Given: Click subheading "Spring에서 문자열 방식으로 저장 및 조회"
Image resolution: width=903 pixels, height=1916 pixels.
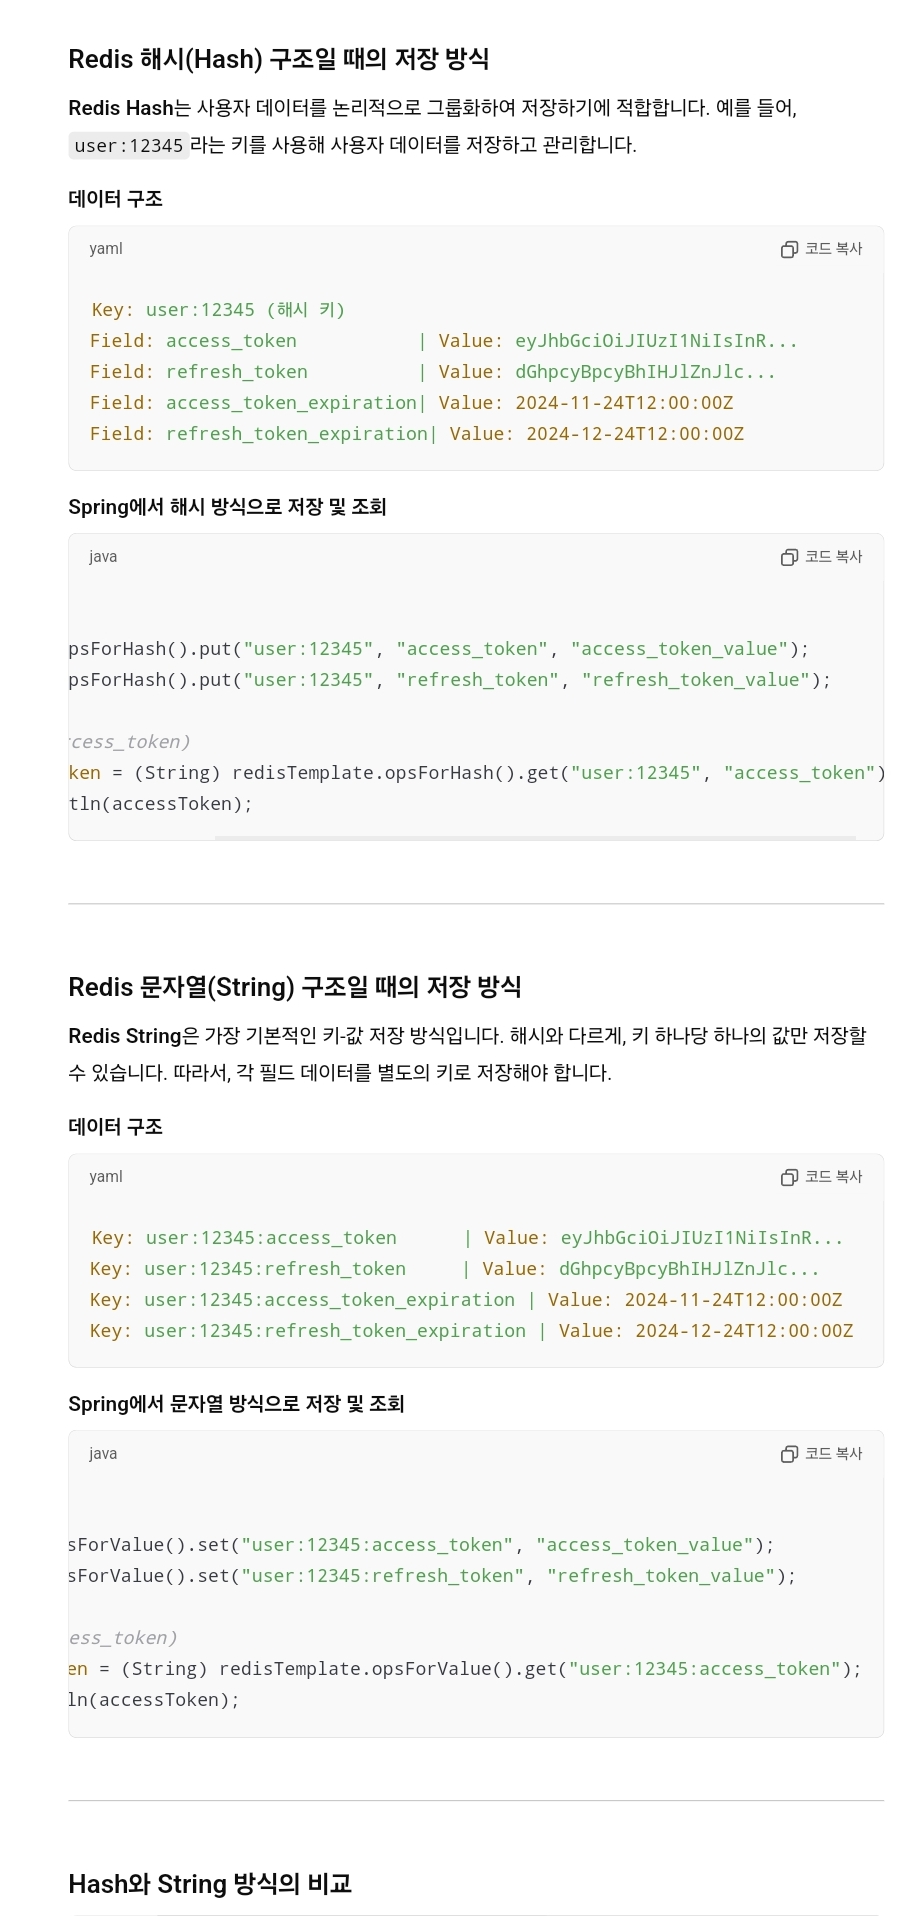Looking at the screenshot, I should tap(236, 1403).
